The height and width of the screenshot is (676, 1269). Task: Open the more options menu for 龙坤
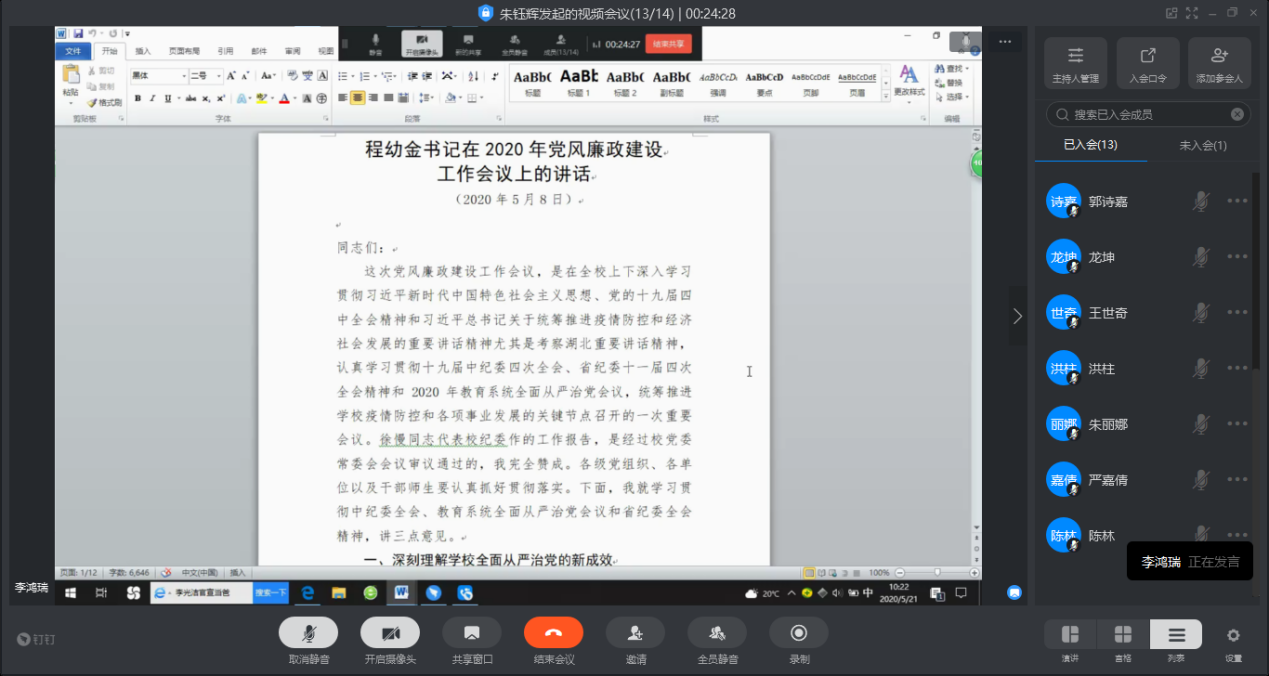1237,257
